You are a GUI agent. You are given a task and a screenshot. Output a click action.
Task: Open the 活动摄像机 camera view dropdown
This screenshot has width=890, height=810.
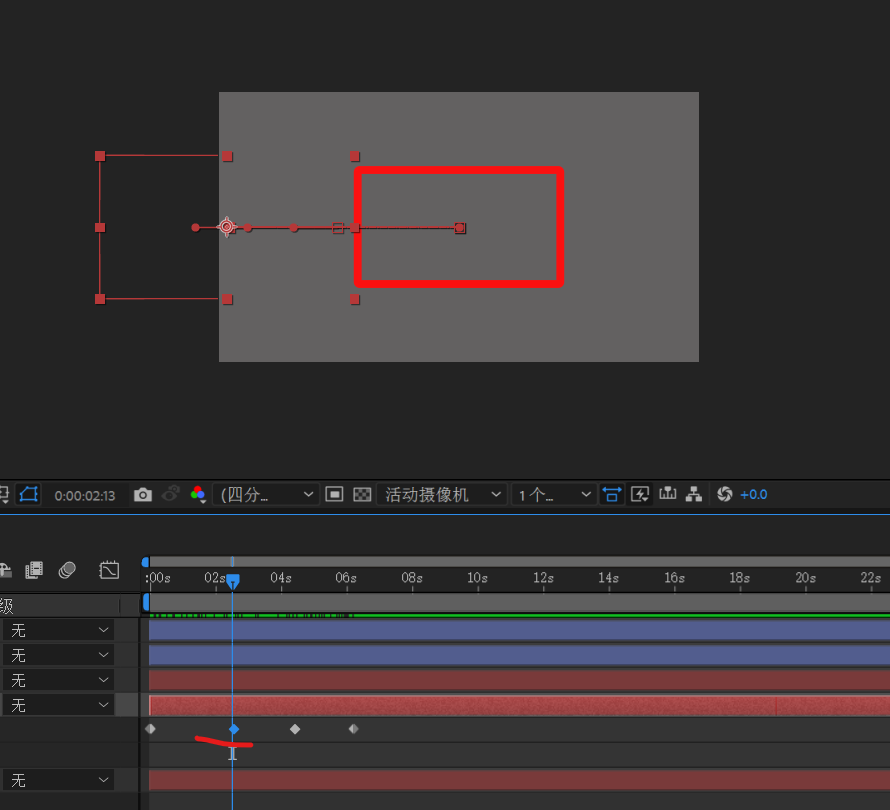443,494
